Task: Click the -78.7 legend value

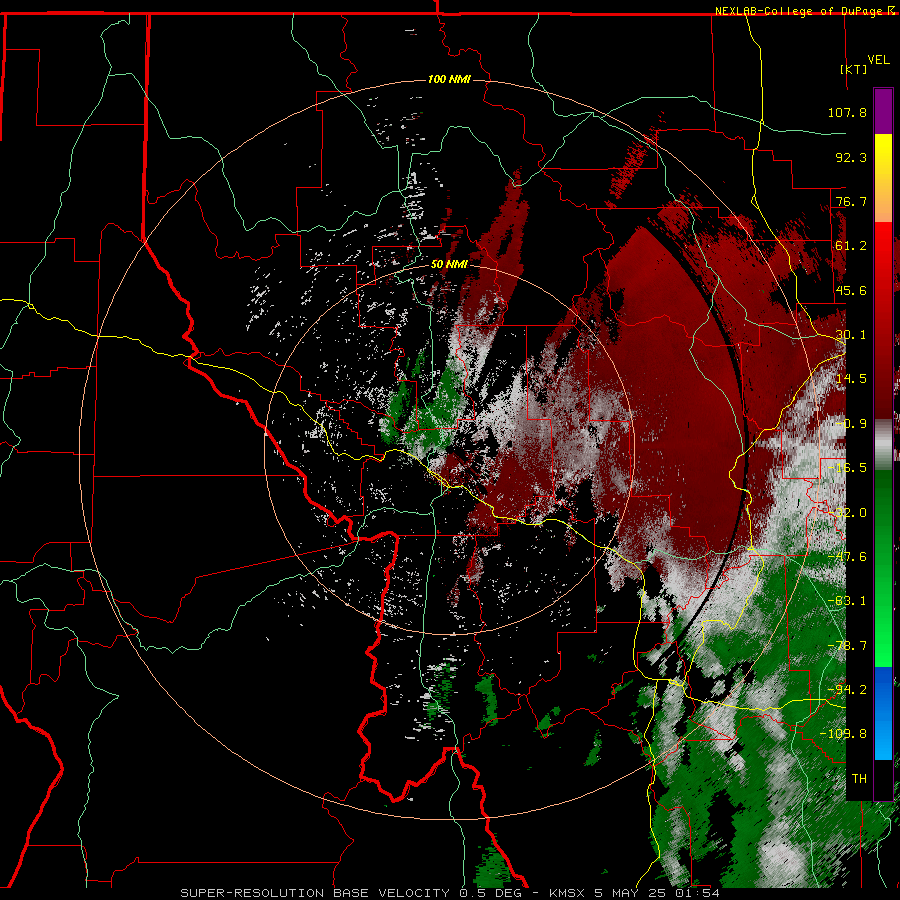Action: pyautogui.click(x=847, y=646)
